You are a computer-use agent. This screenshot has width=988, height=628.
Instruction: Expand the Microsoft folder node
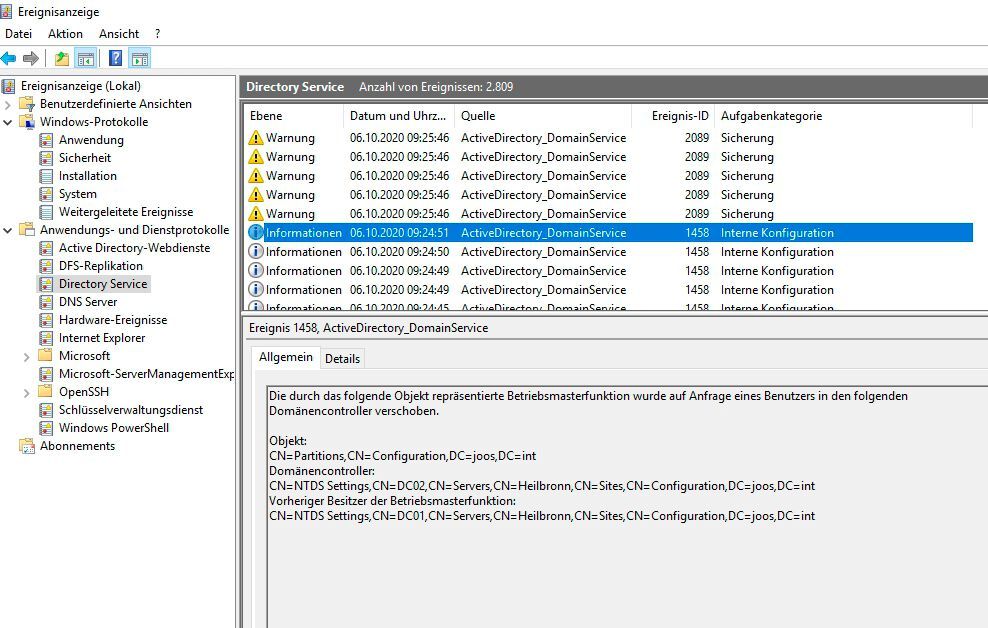(x=27, y=355)
